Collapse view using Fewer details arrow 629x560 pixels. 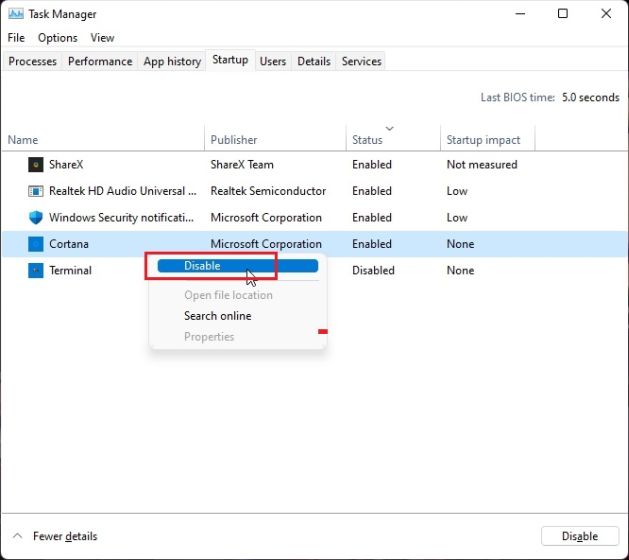pyautogui.click(x=17, y=537)
